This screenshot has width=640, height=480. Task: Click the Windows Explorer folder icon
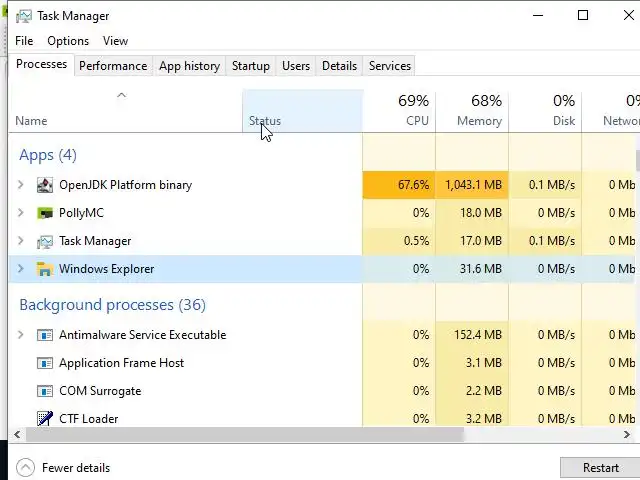(44, 269)
